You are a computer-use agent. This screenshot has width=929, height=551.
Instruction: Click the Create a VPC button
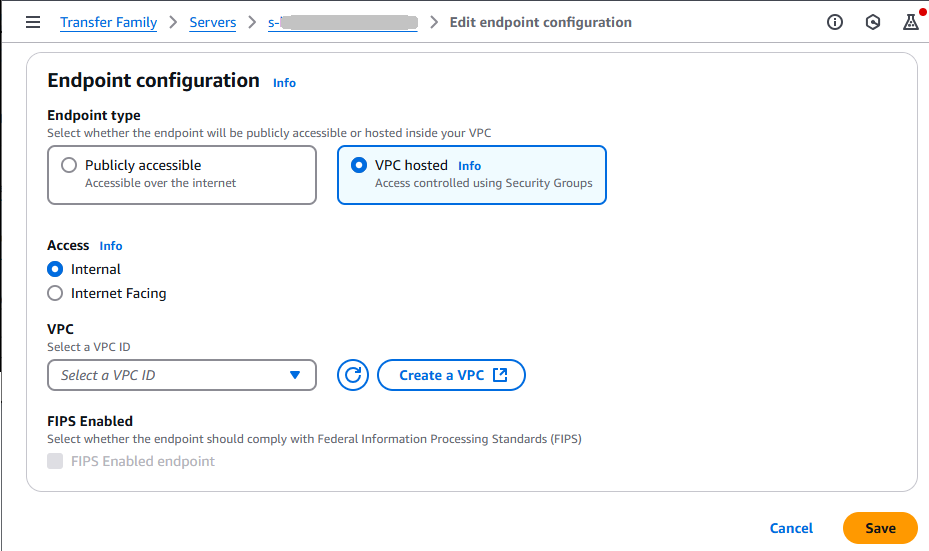(x=451, y=375)
